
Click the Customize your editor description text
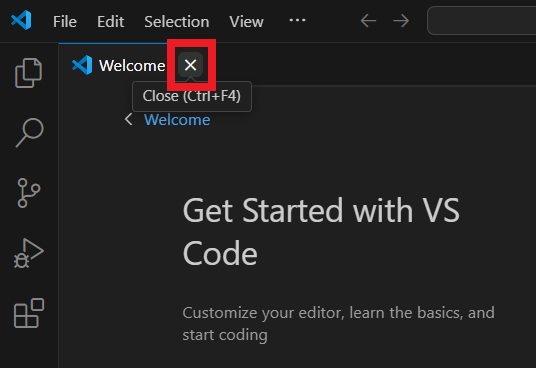click(x=338, y=324)
